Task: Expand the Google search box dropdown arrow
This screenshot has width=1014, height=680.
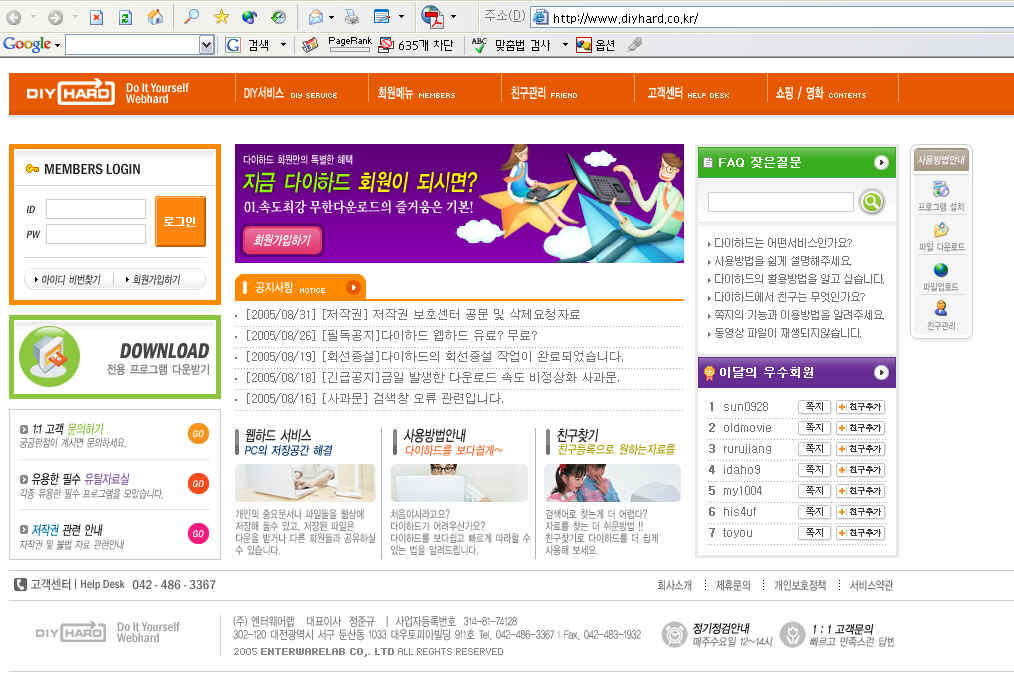Action: [207, 45]
